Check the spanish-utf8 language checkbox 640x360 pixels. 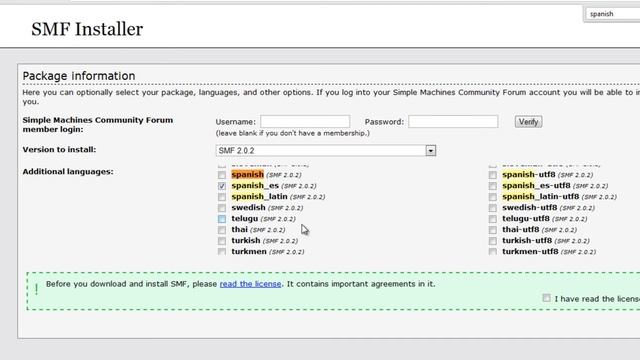[x=493, y=175]
